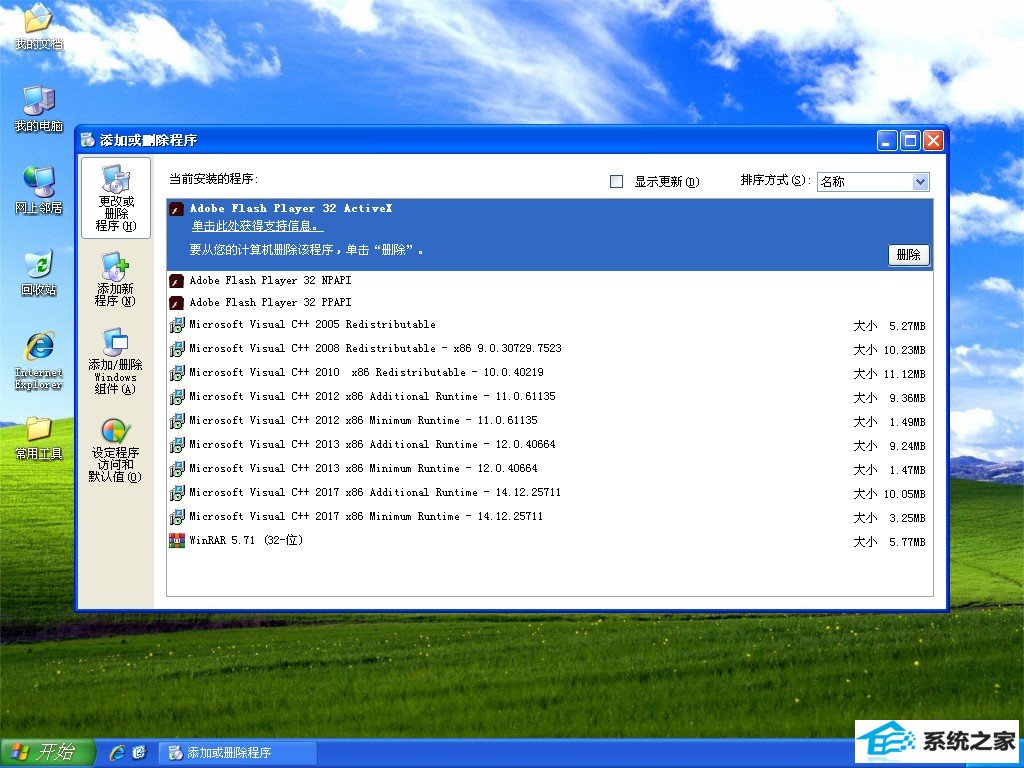Screen dimensions: 1024x768
Task: Open 设定程序访问和默认值 in the sidebar
Action: [x=116, y=451]
